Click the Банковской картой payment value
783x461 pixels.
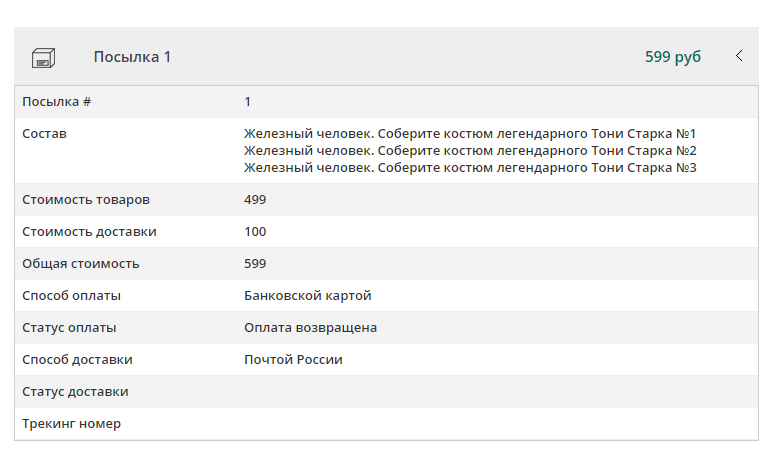point(307,296)
